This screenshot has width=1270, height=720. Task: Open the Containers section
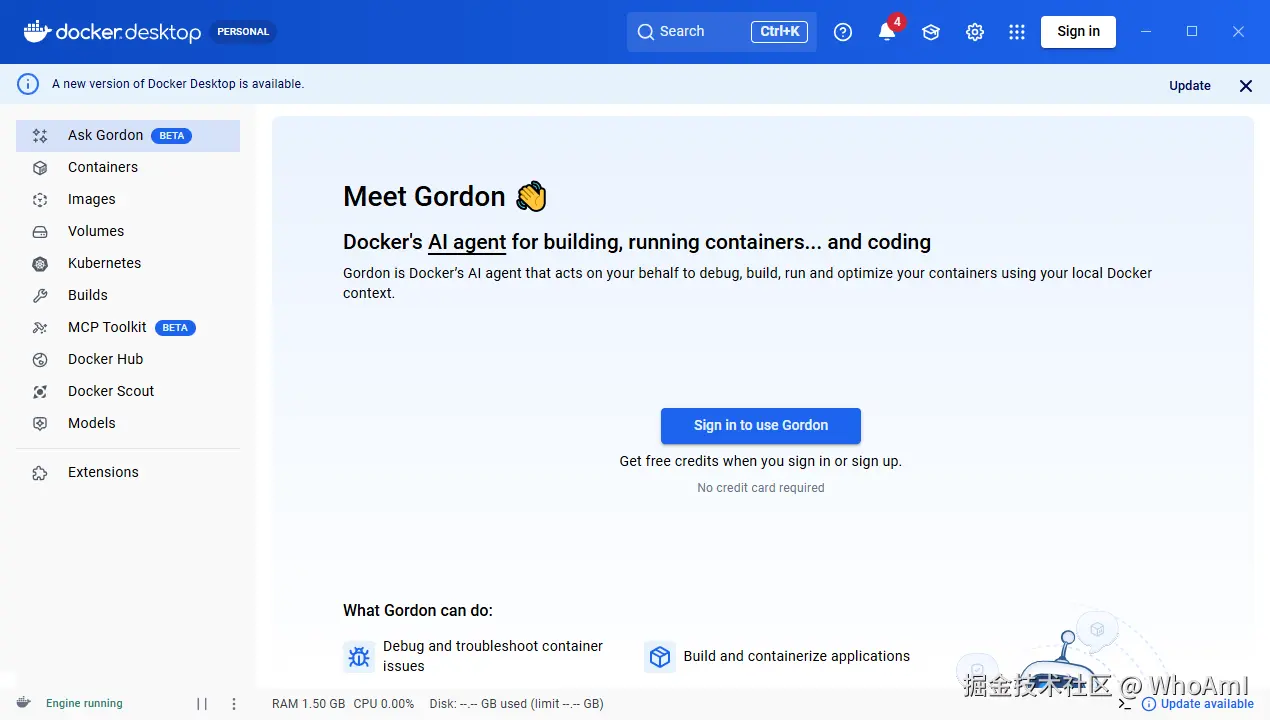click(x=103, y=167)
